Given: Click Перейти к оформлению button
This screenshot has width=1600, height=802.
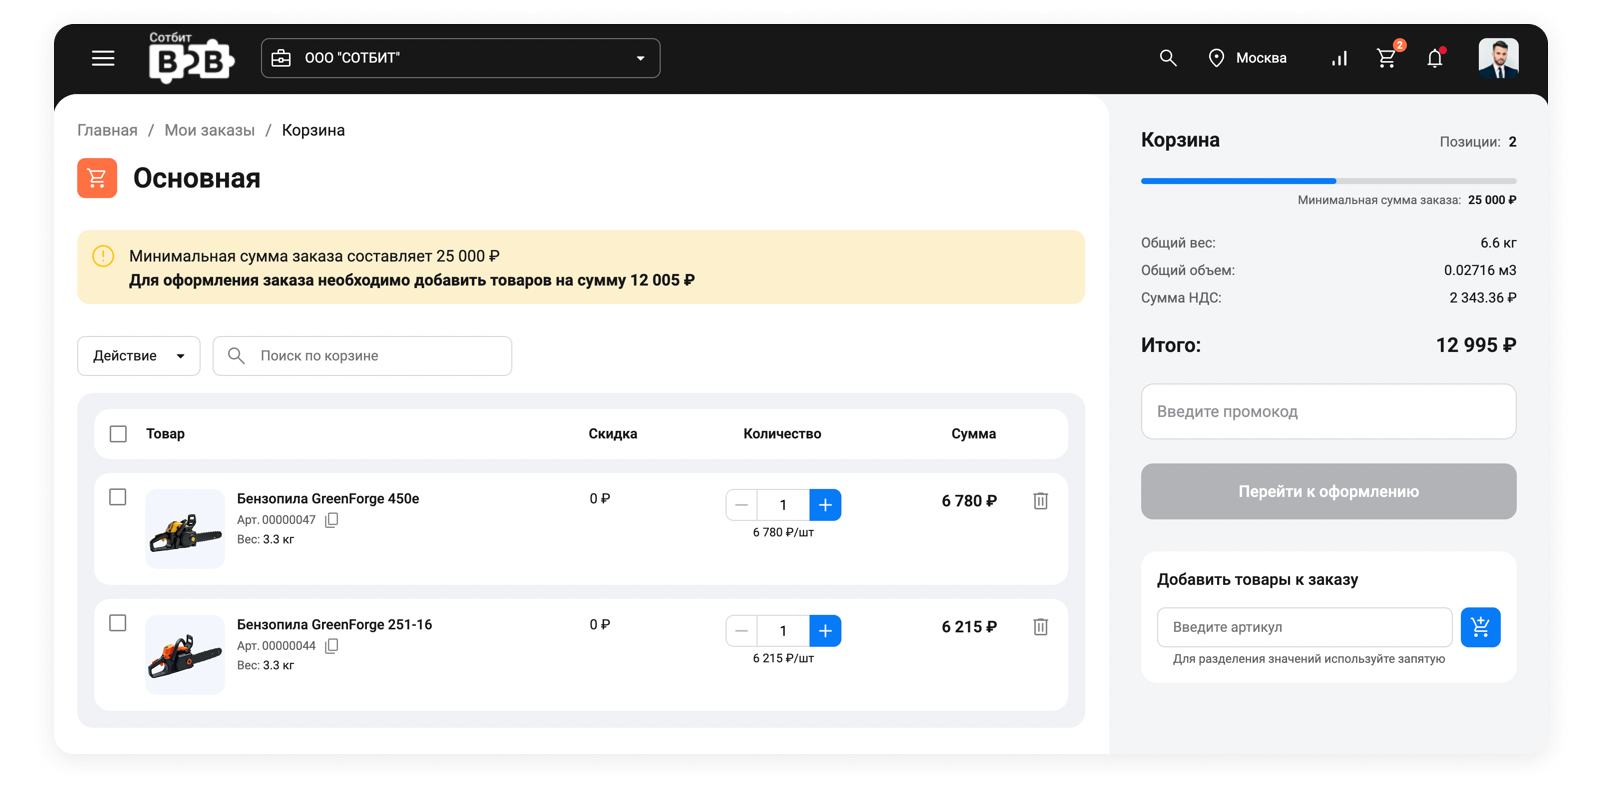Looking at the screenshot, I should point(1328,491).
